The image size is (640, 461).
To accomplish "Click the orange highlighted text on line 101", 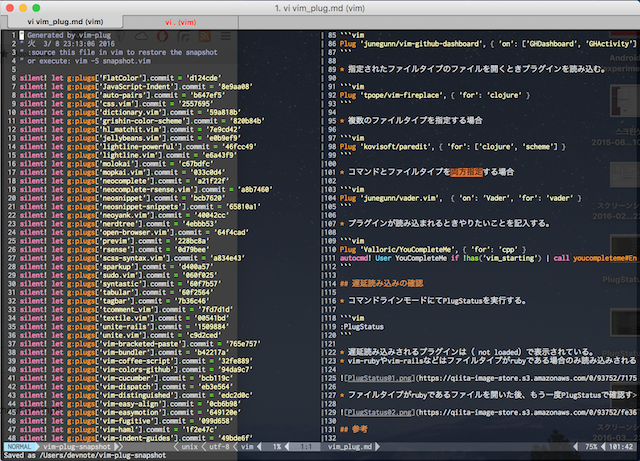I will 467,172.
